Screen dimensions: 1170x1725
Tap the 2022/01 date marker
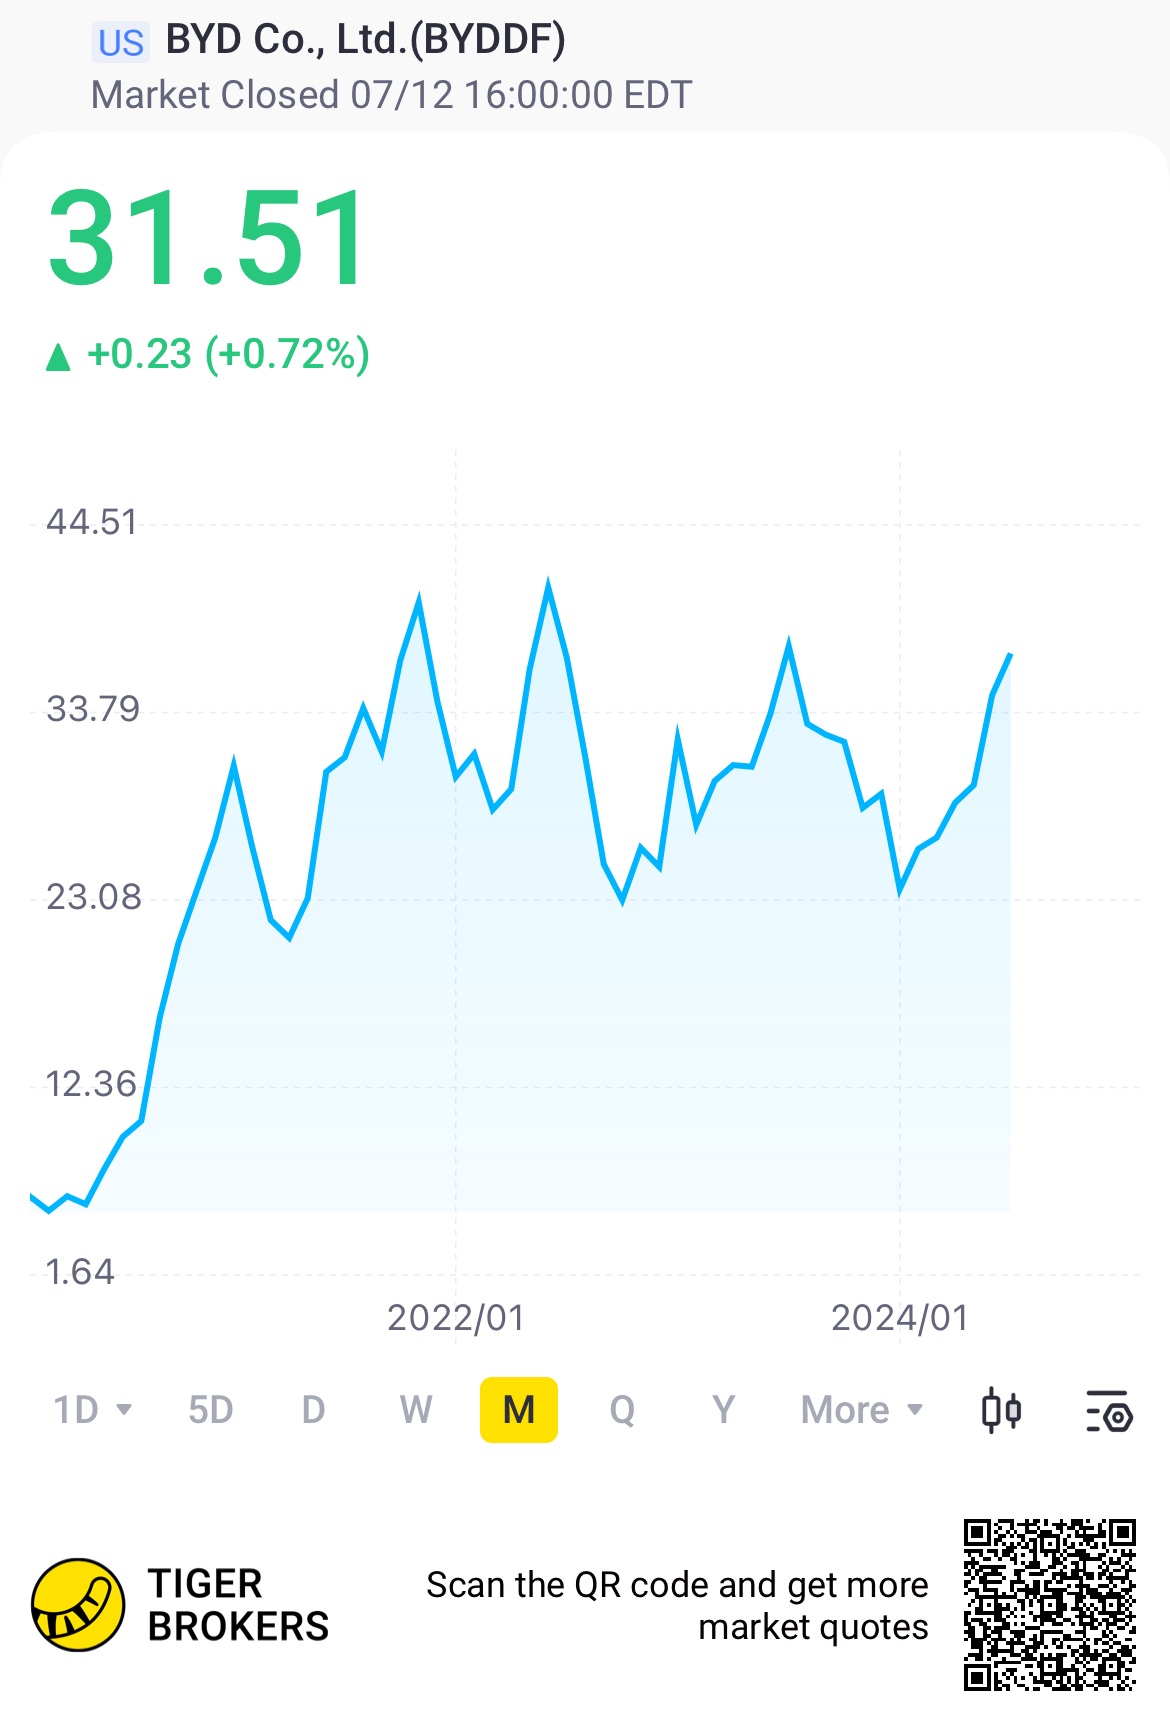[456, 1318]
